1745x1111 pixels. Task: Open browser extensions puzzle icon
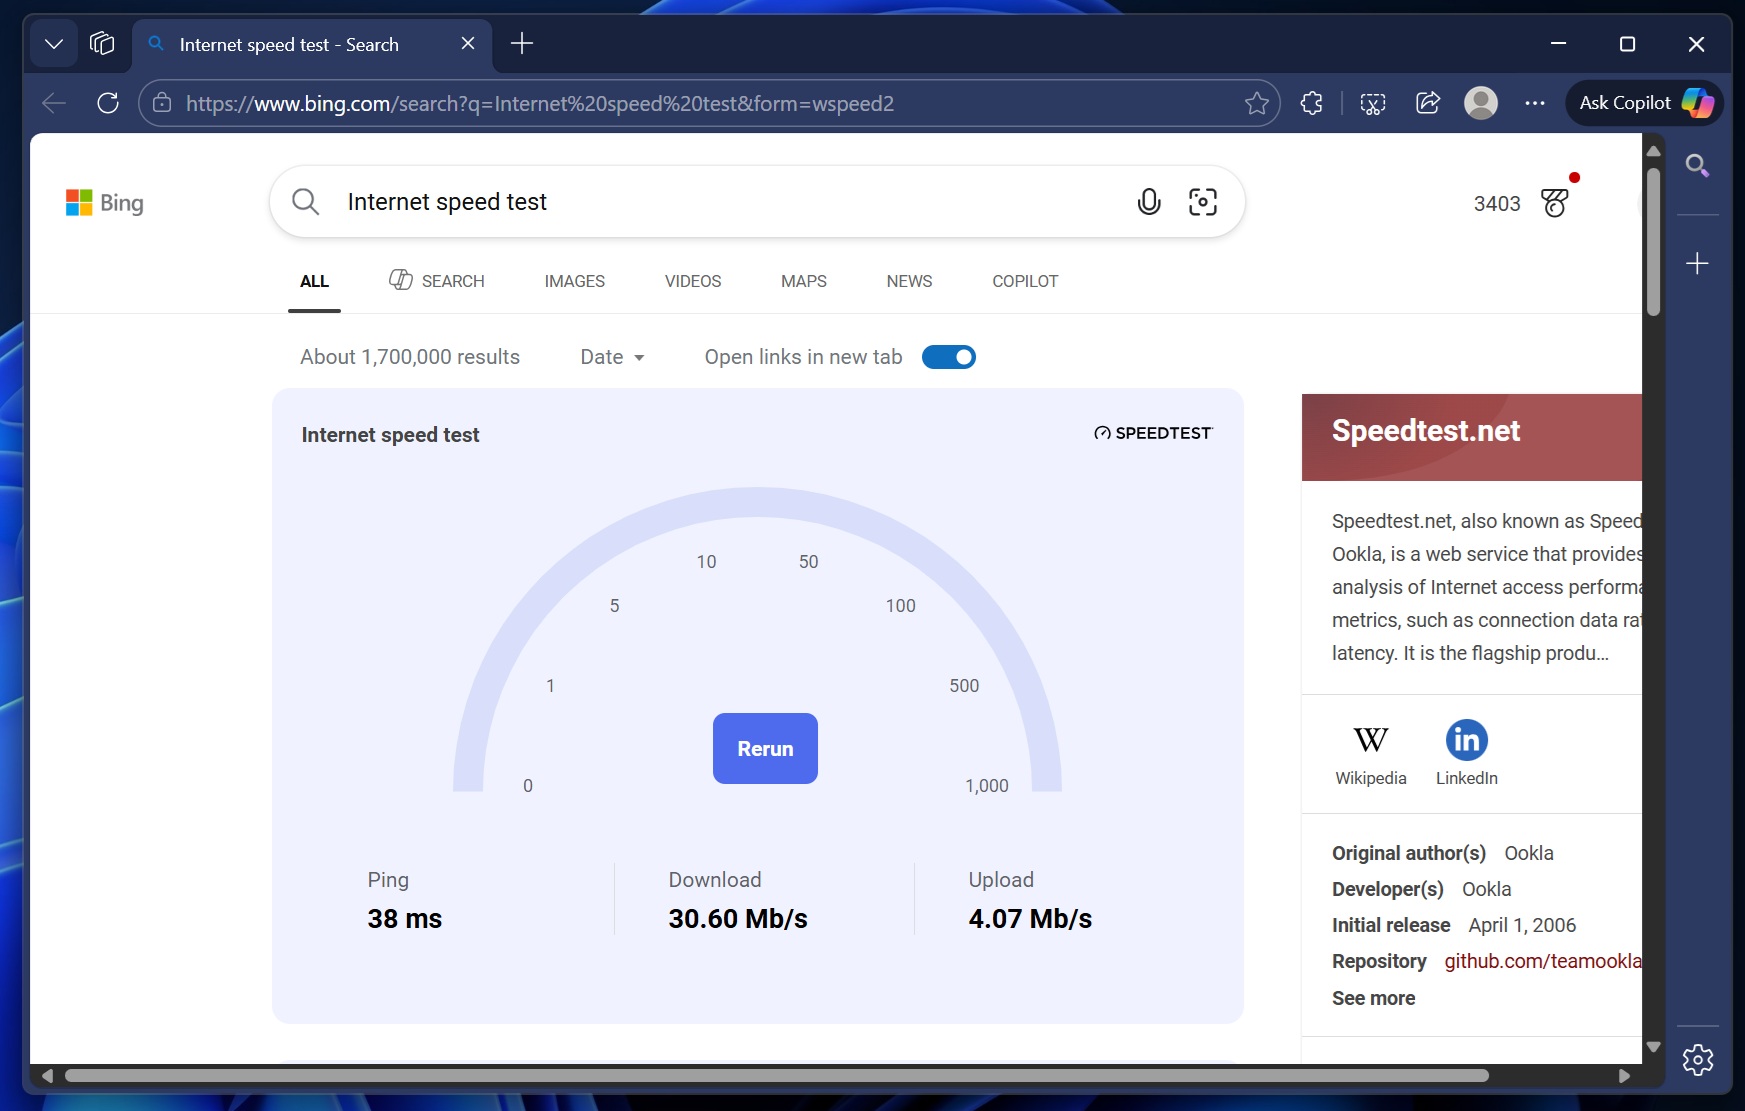pos(1311,103)
